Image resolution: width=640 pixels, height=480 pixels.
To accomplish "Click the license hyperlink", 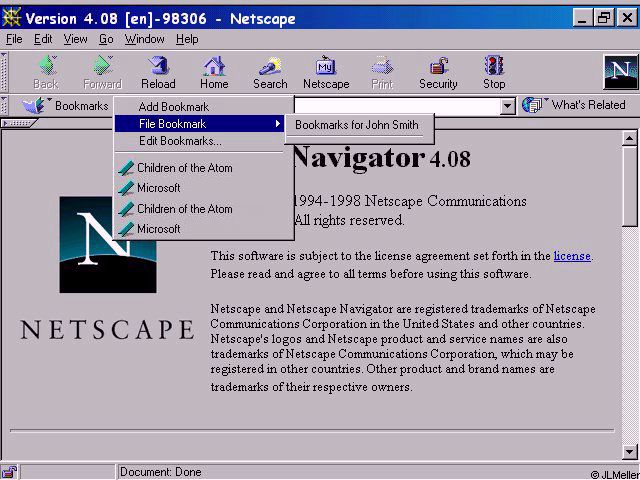I will [572, 256].
